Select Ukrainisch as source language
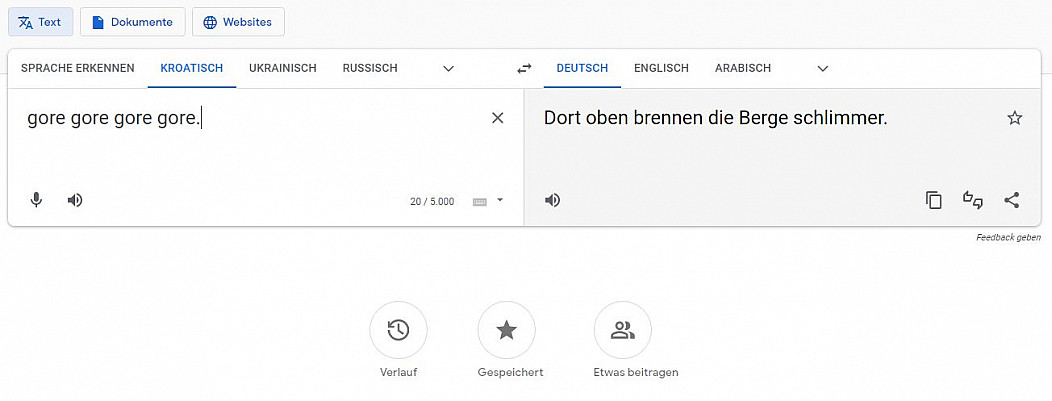 [283, 69]
